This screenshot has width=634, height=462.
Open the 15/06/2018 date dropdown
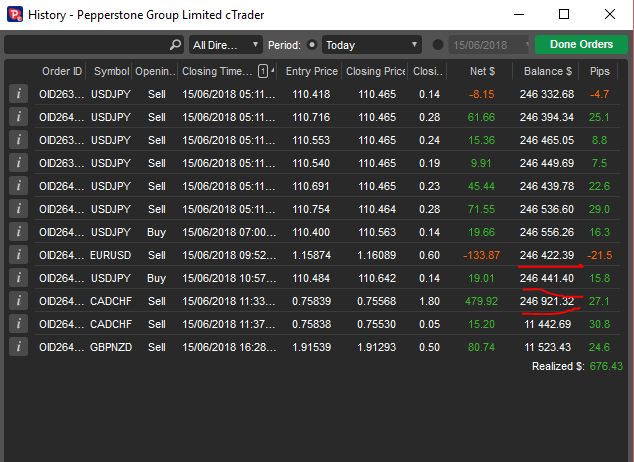[489, 45]
